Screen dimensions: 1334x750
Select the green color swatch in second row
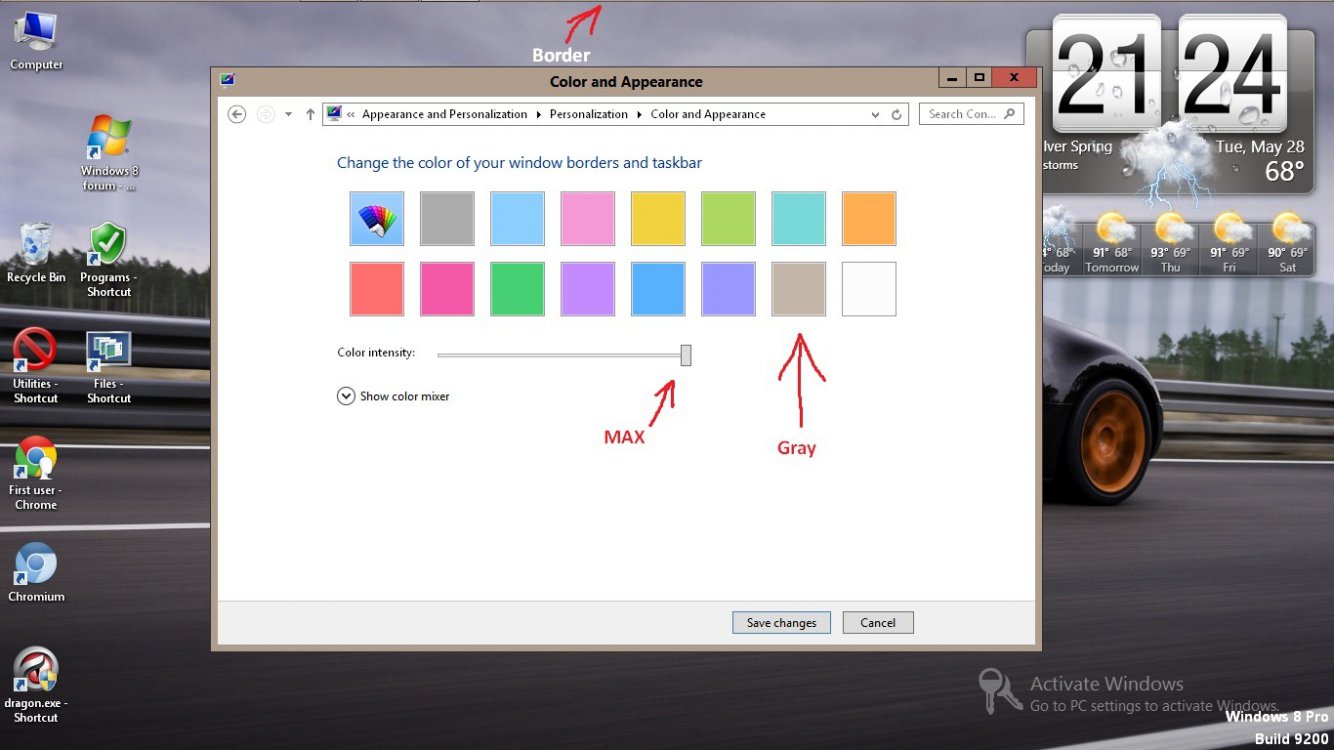(x=517, y=289)
